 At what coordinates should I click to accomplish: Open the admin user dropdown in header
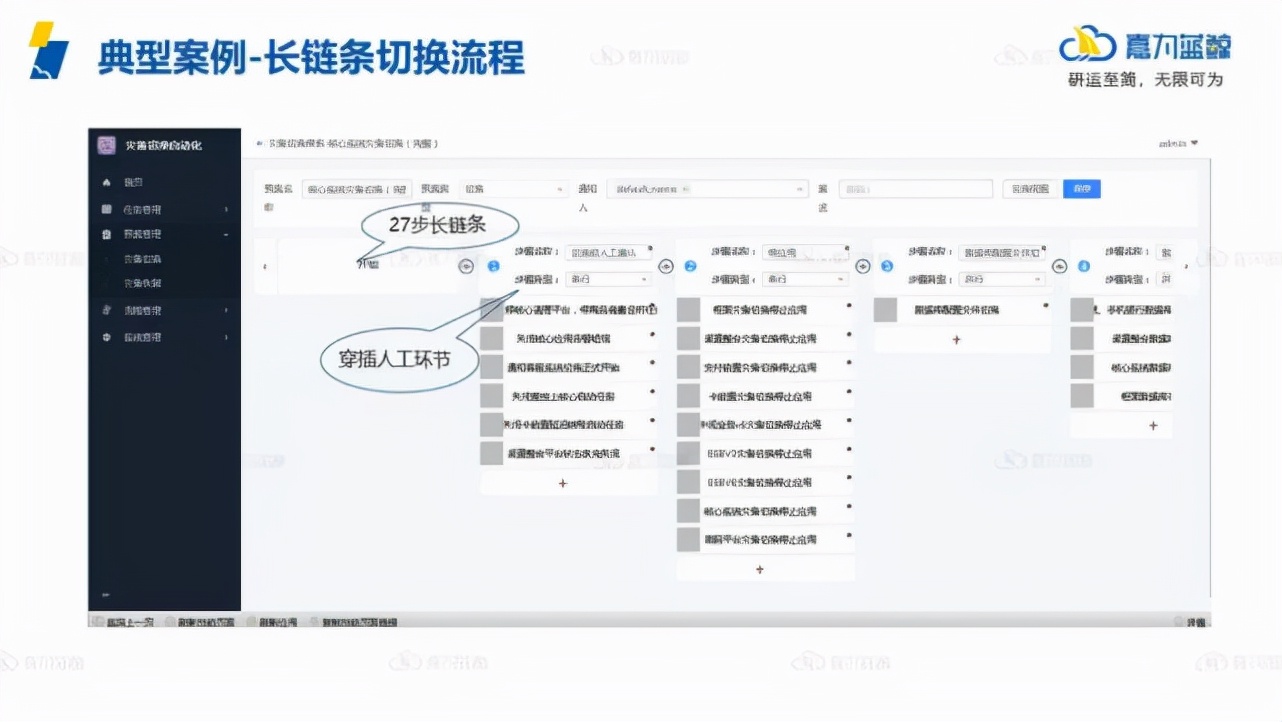tap(1177, 144)
